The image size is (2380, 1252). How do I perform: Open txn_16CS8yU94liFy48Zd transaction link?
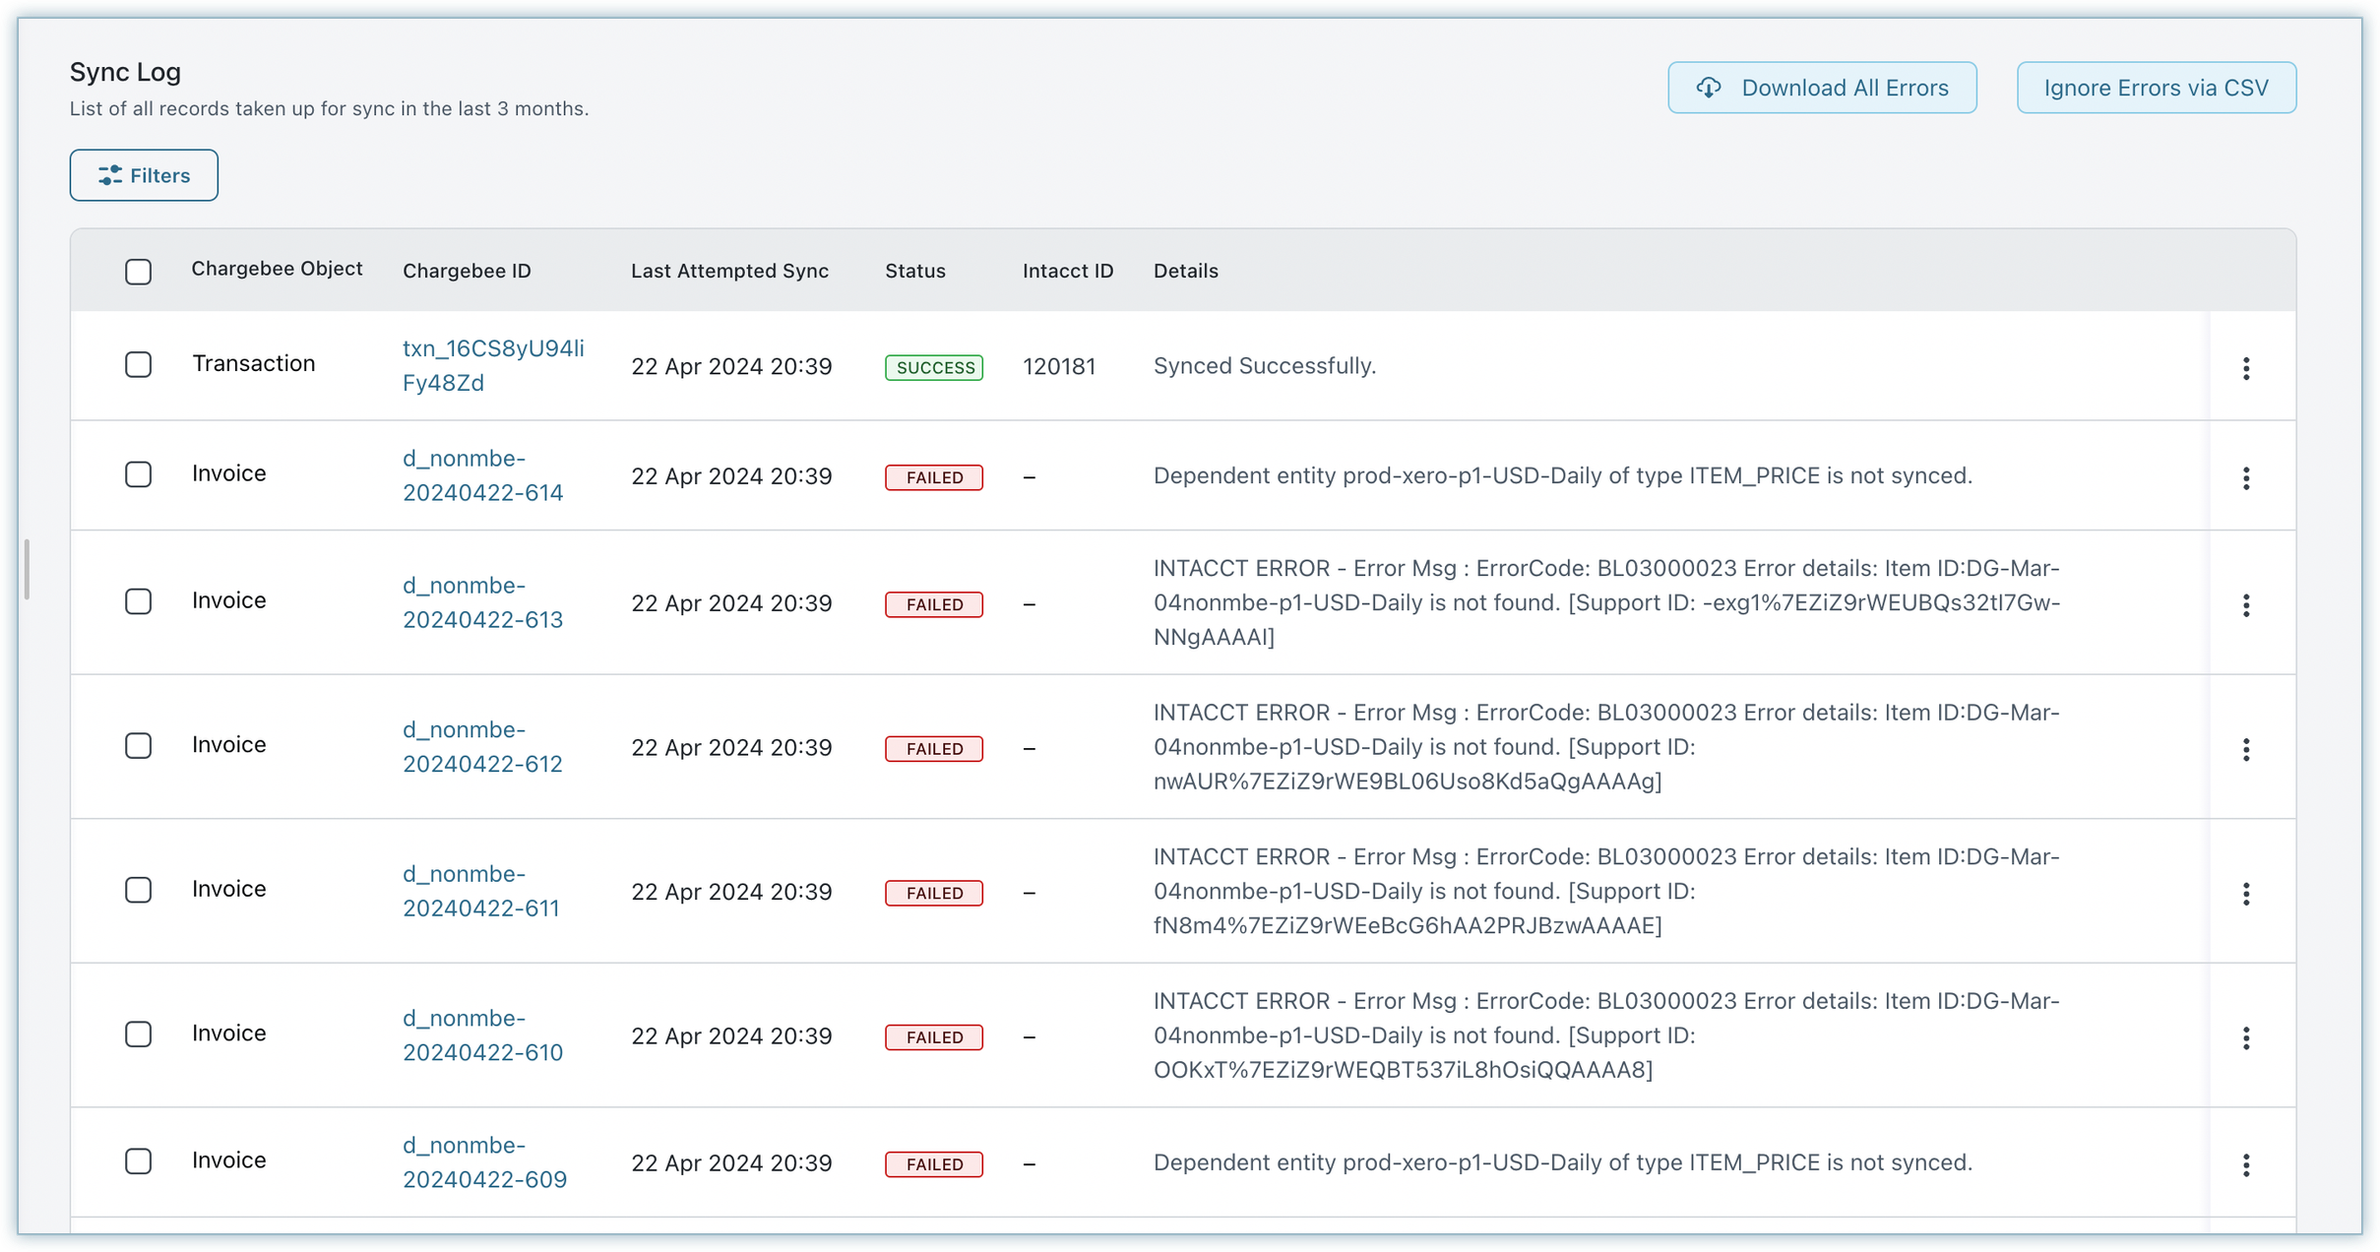[x=492, y=365]
